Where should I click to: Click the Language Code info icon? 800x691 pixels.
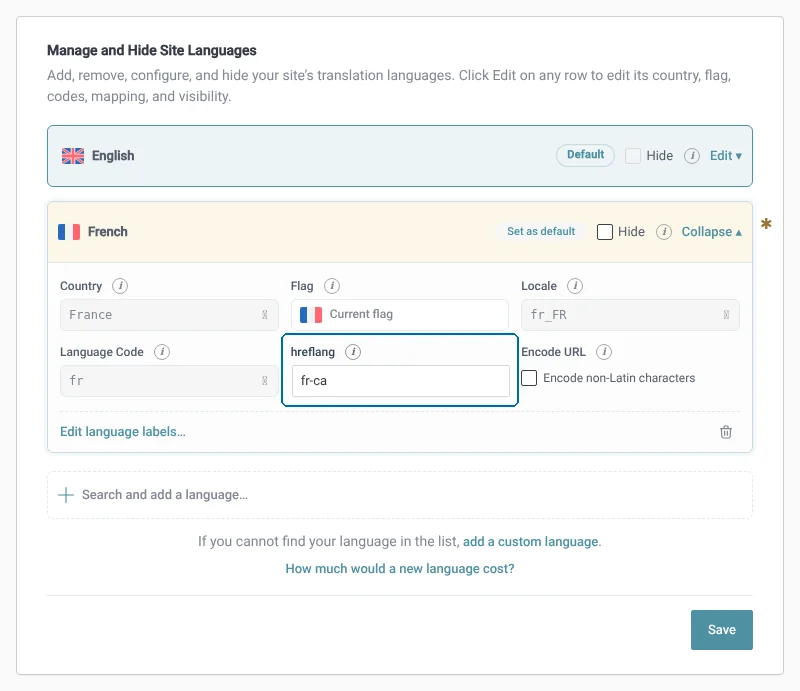point(162,352)
